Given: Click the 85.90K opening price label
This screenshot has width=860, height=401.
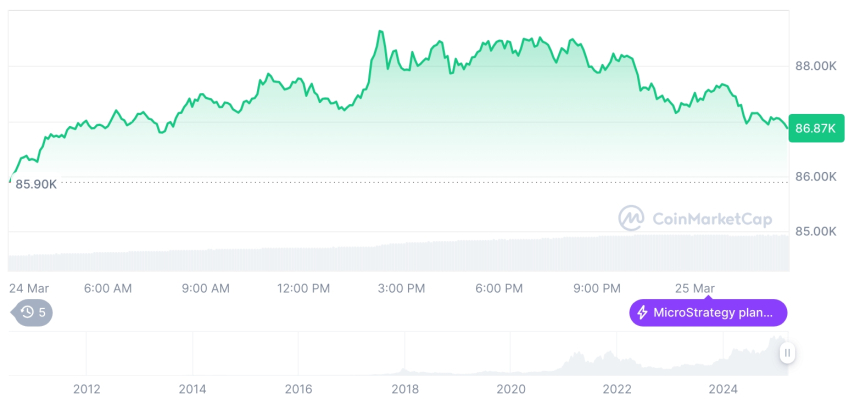Looking at the screenshot, I should pos(36,184).
